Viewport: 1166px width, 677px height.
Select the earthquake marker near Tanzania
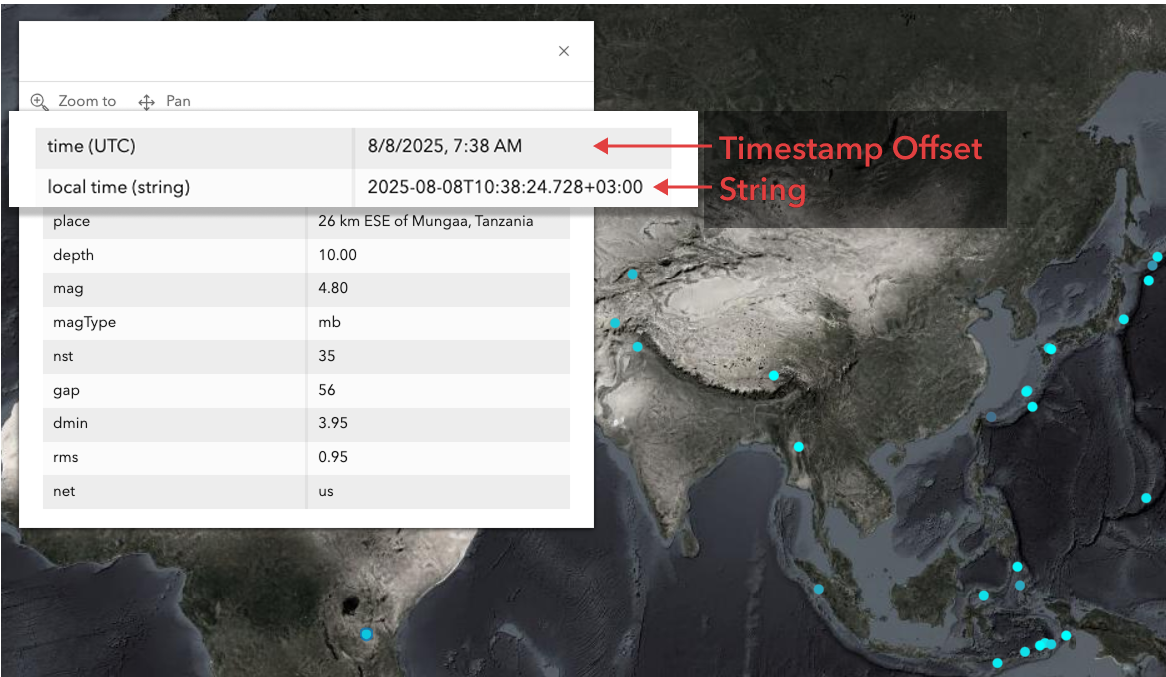365,633
